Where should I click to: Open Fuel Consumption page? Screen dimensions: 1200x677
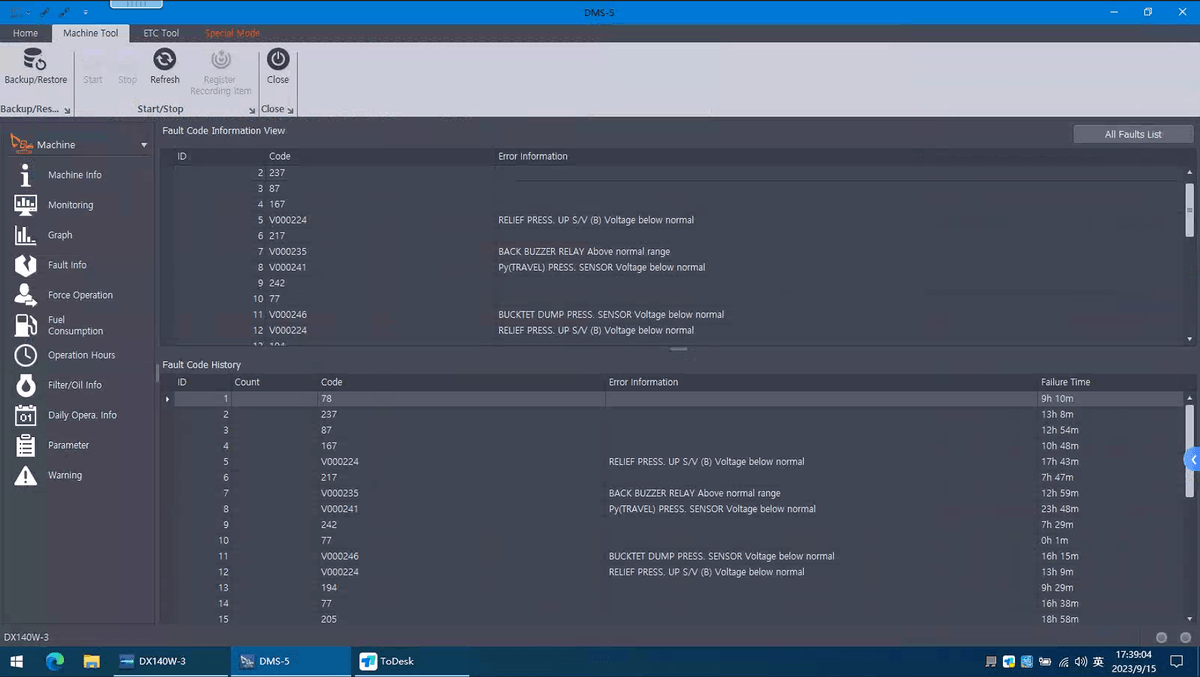tap(74, 325)
